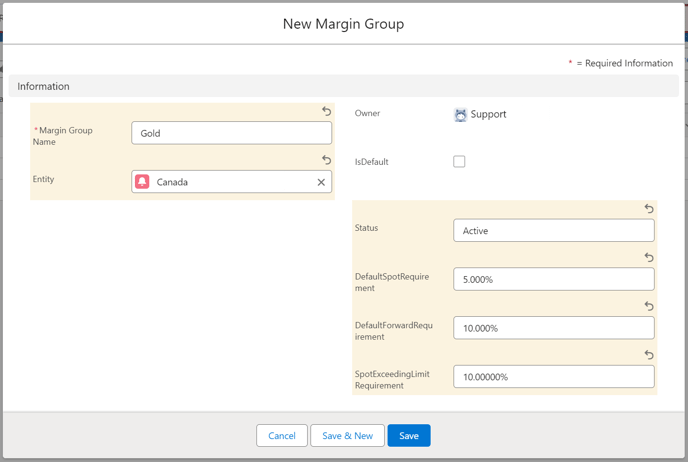The height and width of the screenshot is (462, 688).
Task: Enable the IsDefault checkbox
Action: (459, 161)
